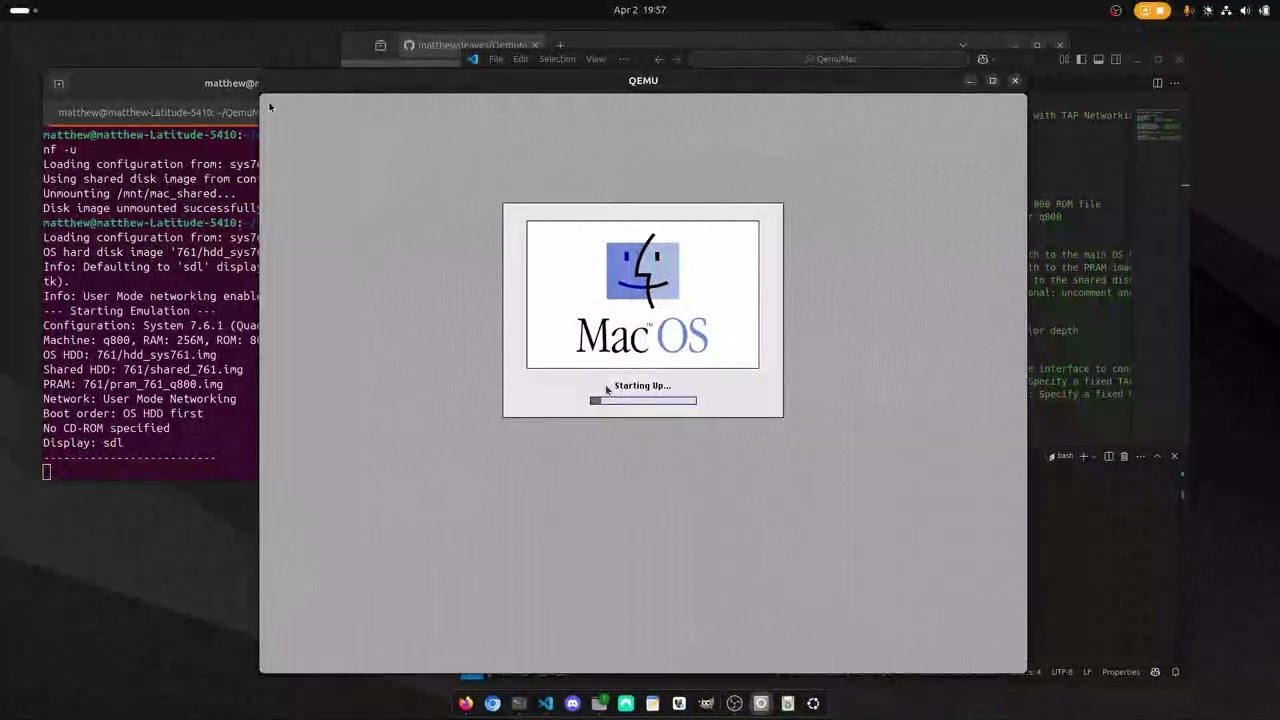The width and height of the screenshot is (1280, 720).
Task: Open the Trash dock icon
Action: [x=787, y=703]
